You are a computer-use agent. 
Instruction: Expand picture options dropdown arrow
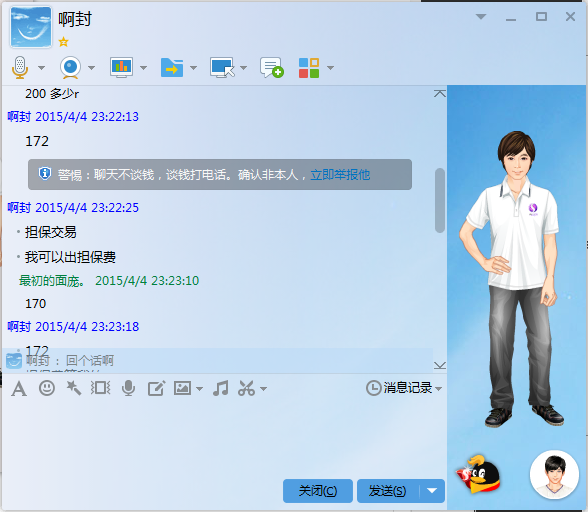(x=200, y=389)
